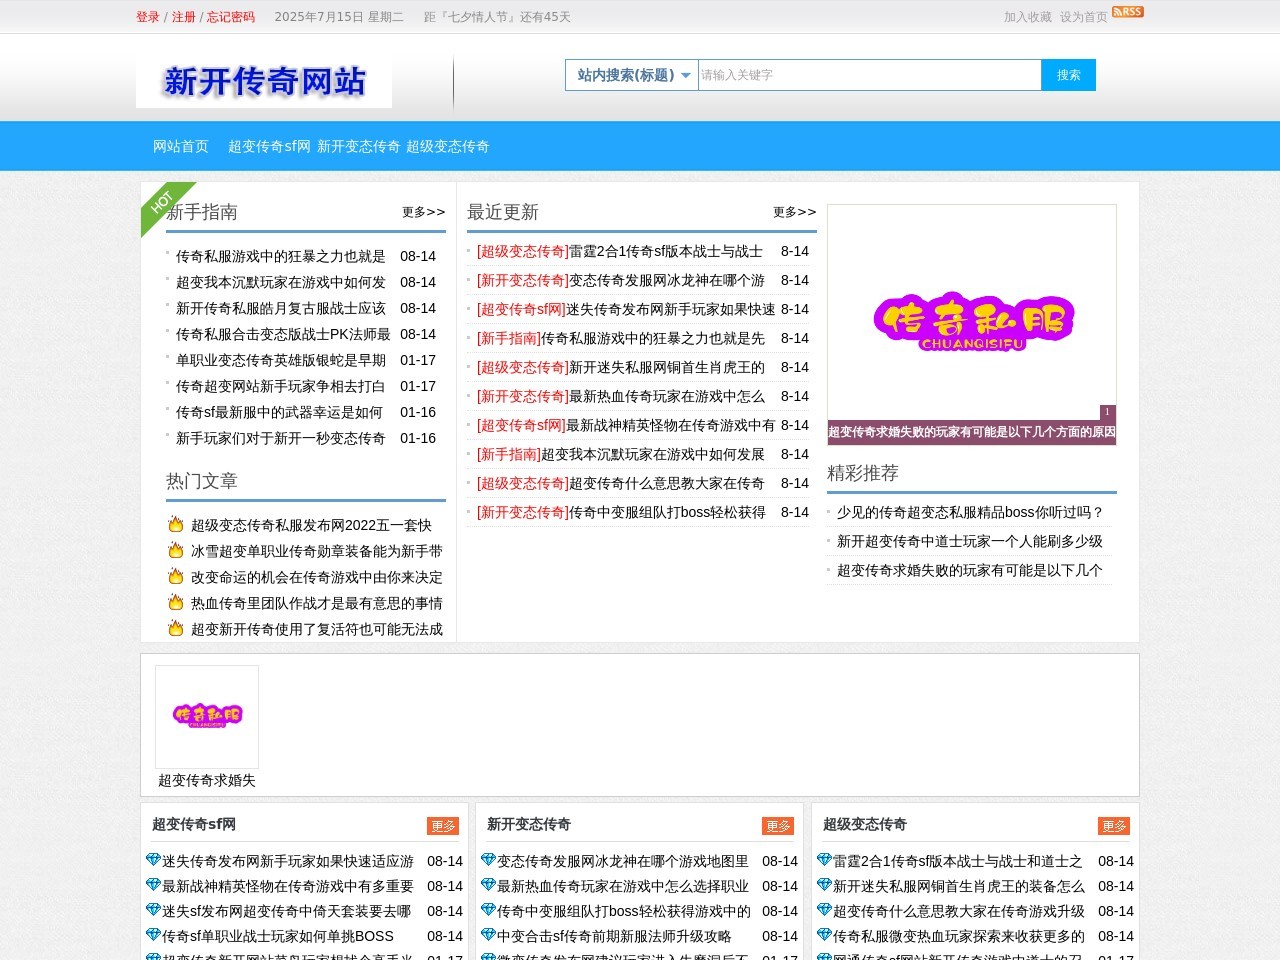The height and width of the screenshot is (960, 1280).
Task: Click diamond icon beside 新开迷失私服网铜首生肖虎王的装备怎么
Action: point(824,885)
